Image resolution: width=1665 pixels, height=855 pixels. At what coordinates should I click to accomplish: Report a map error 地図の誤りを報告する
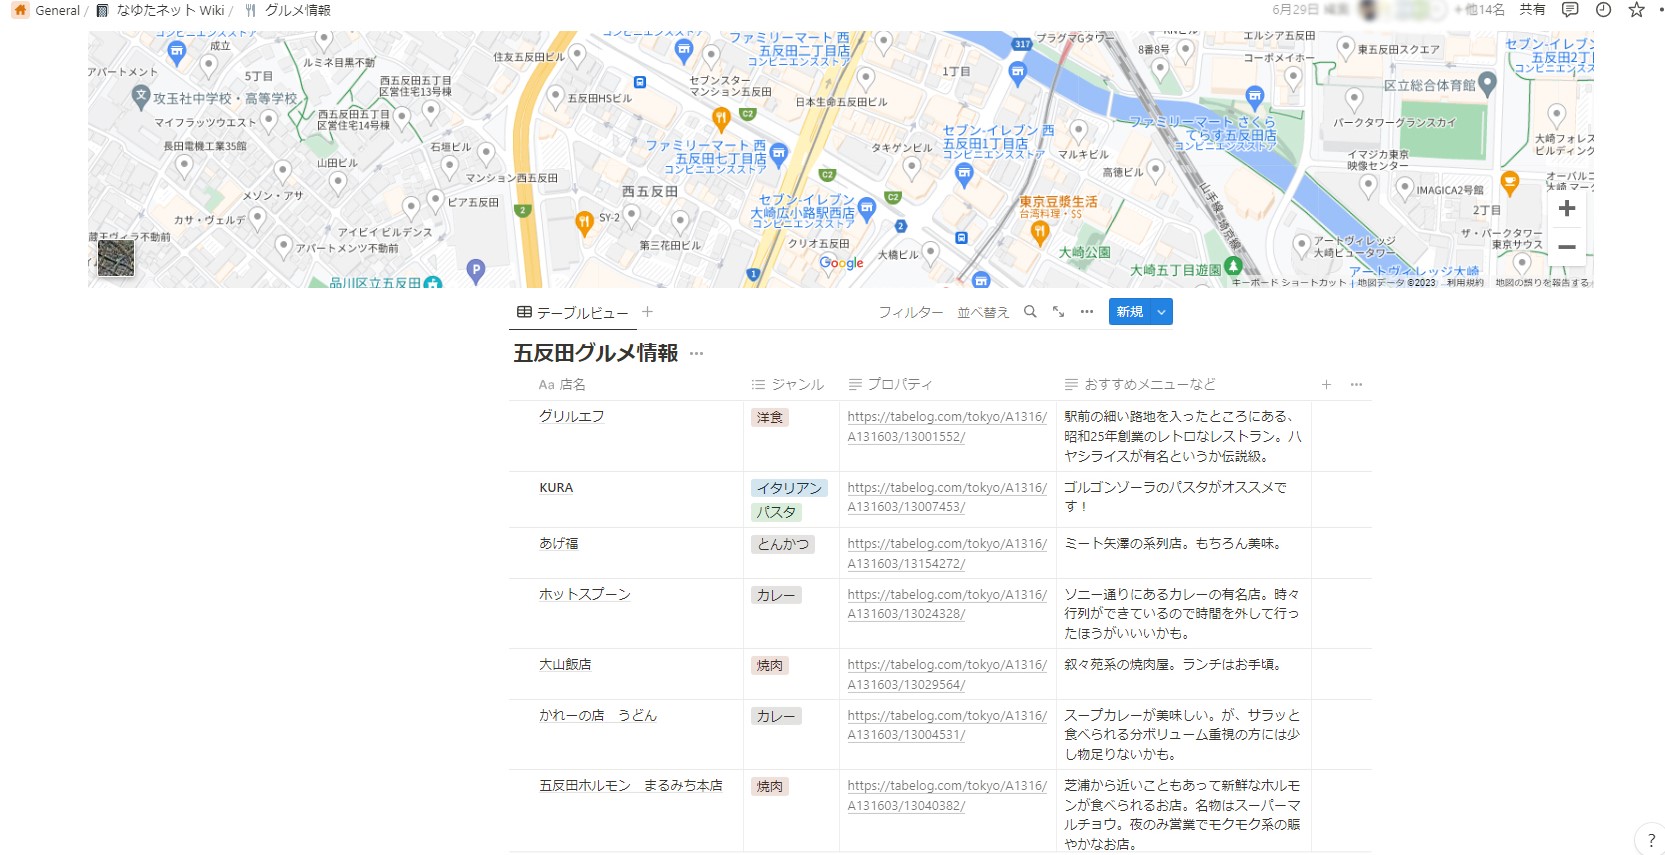tap(1542, 283)
